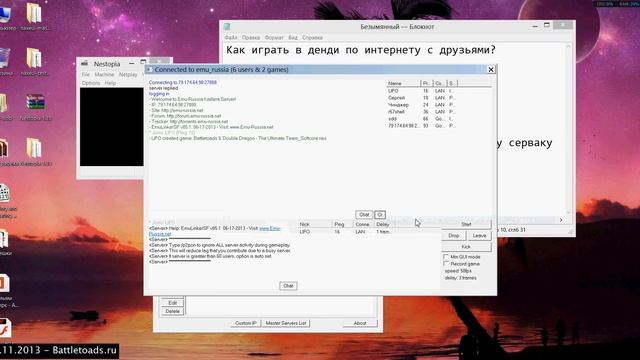
Task: Select player UFO in the game players list
Action: pos(345,232)
